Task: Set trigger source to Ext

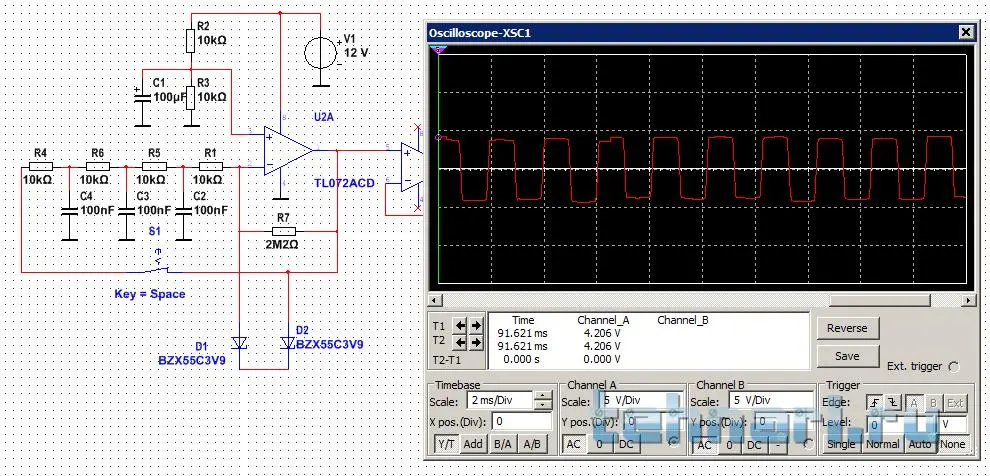Action: coord(956,403)
